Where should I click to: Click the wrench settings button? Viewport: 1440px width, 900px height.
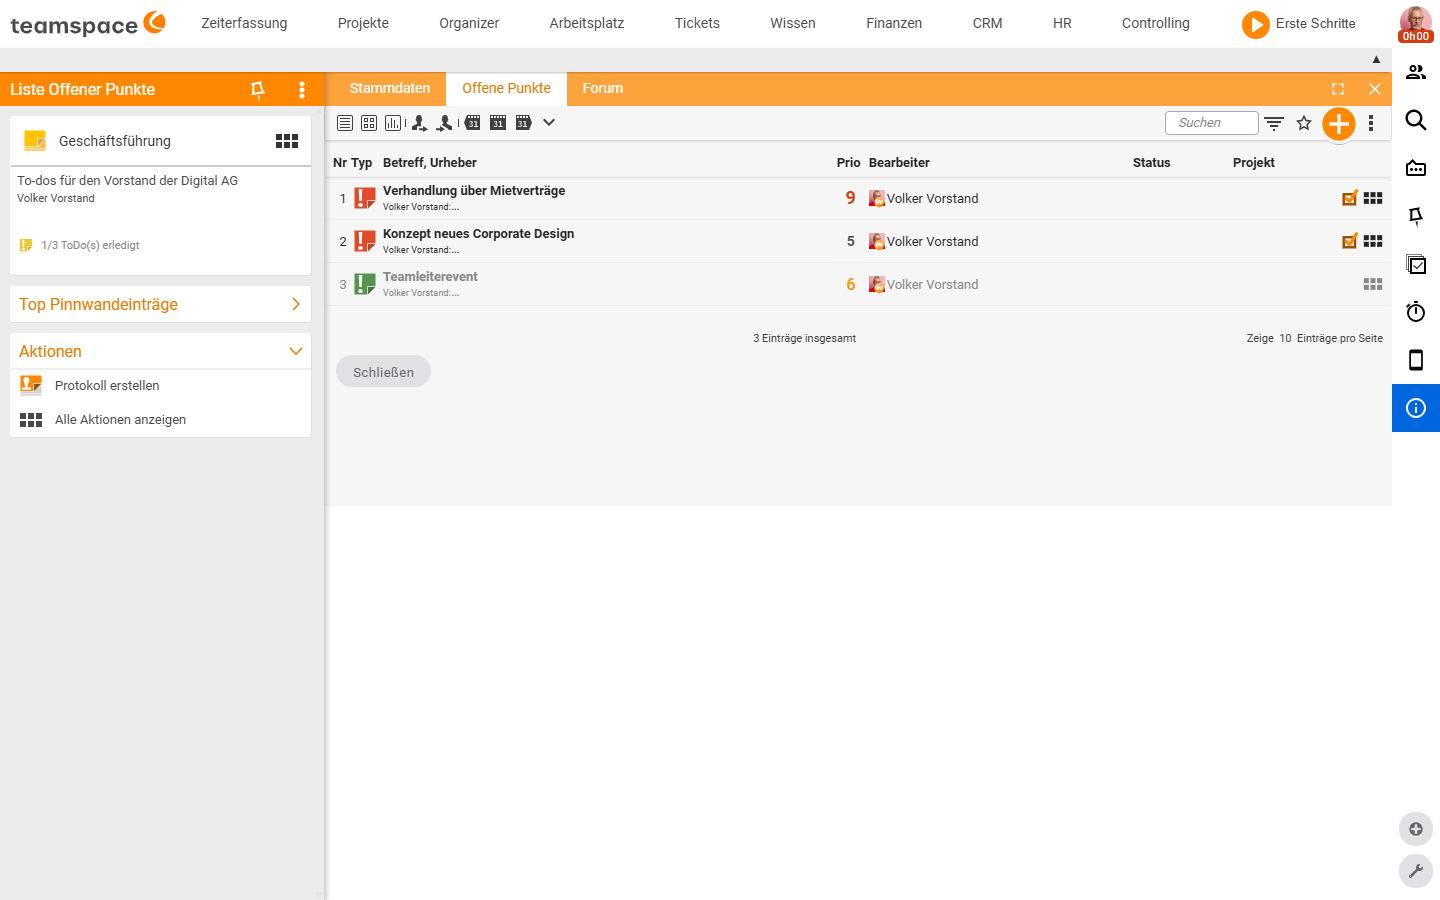[x=1416, y=871]
